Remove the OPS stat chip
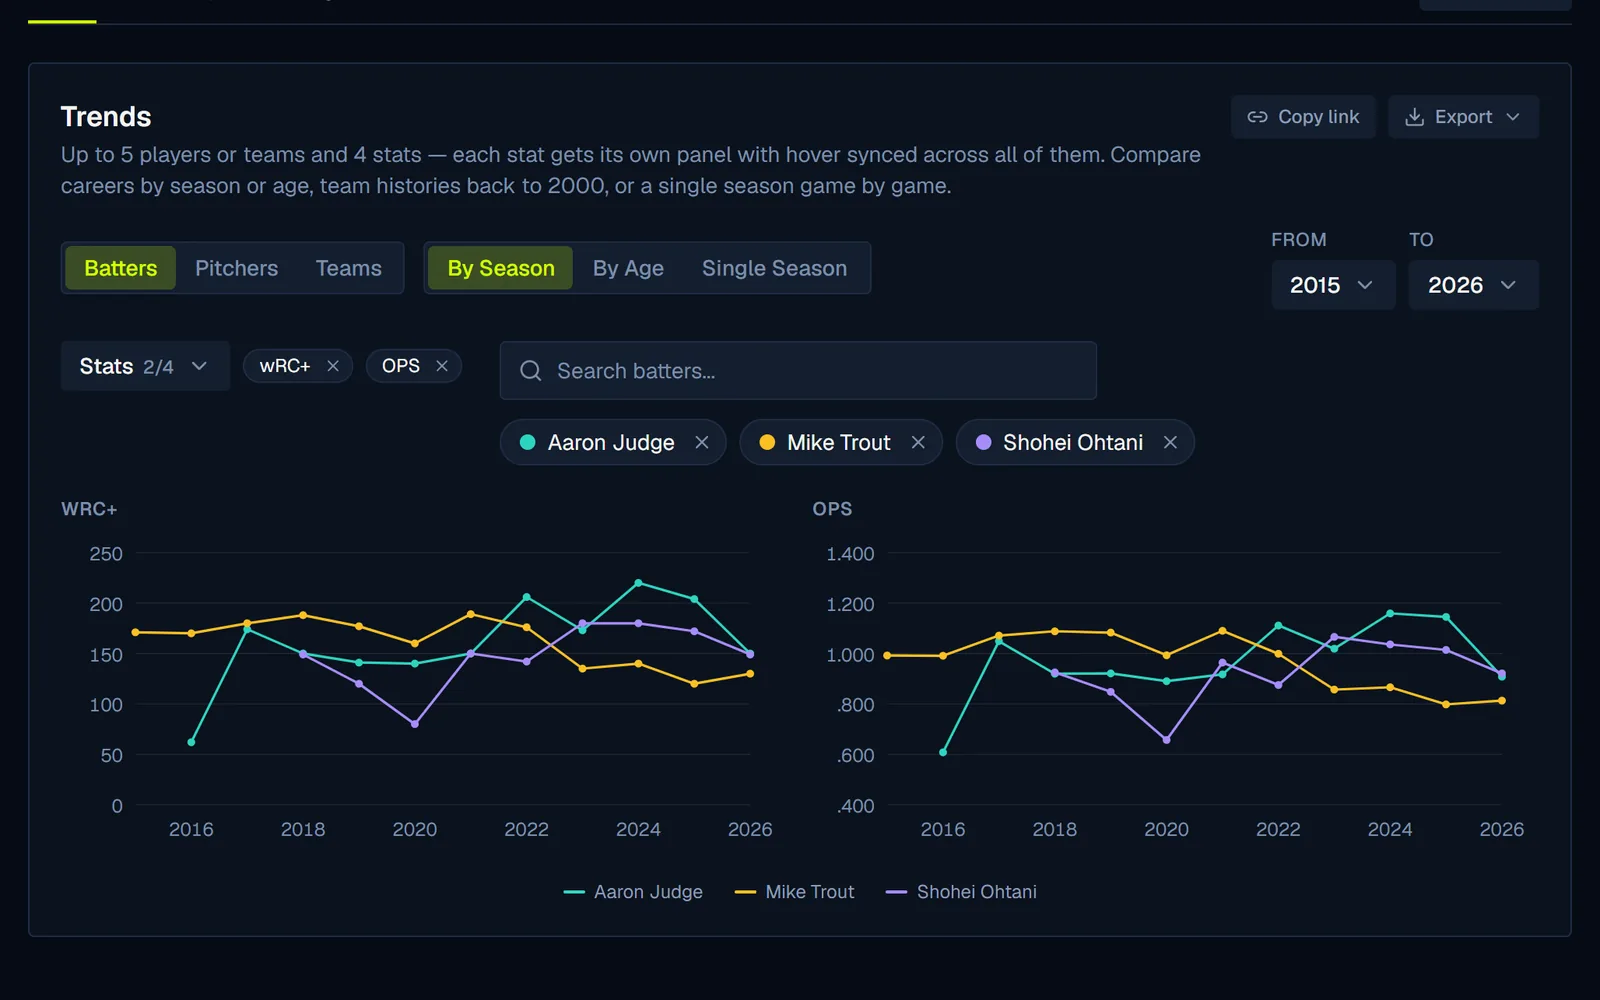The height and width of the screenshot is (1000, 1600). [x=442, y=366]
